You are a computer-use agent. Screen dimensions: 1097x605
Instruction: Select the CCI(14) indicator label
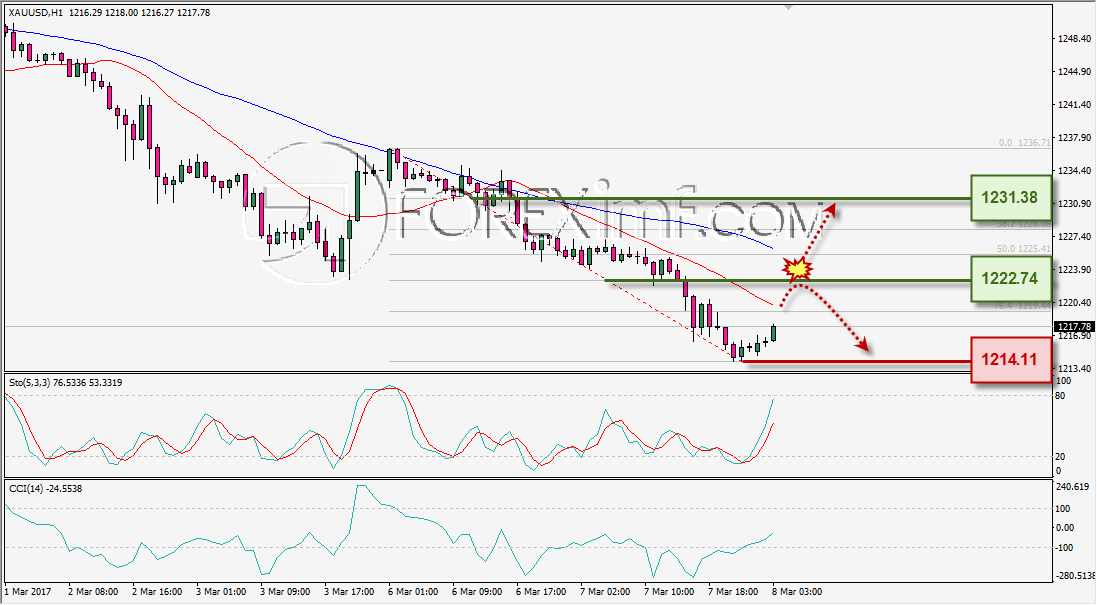click(x=45, y=489)
